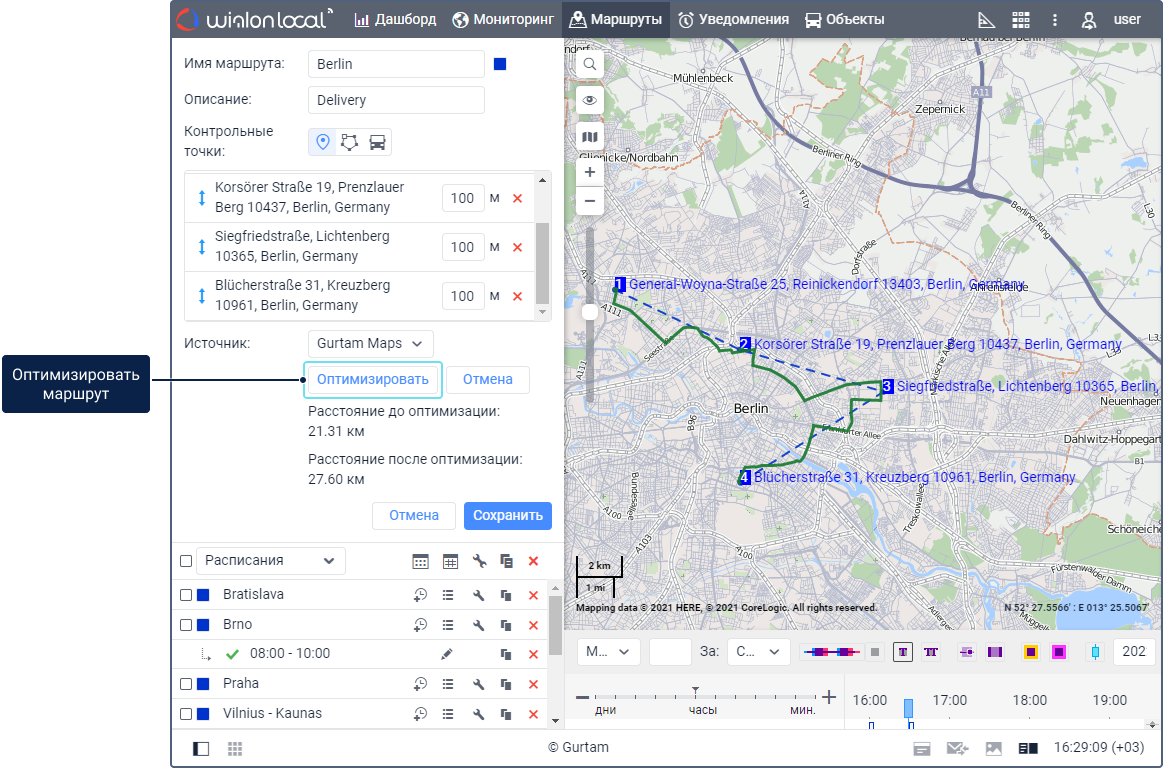The image size is (1163, 768).
Task: Open the Gurtam Maps source dropdown
Action: click(x=371, y=343)
